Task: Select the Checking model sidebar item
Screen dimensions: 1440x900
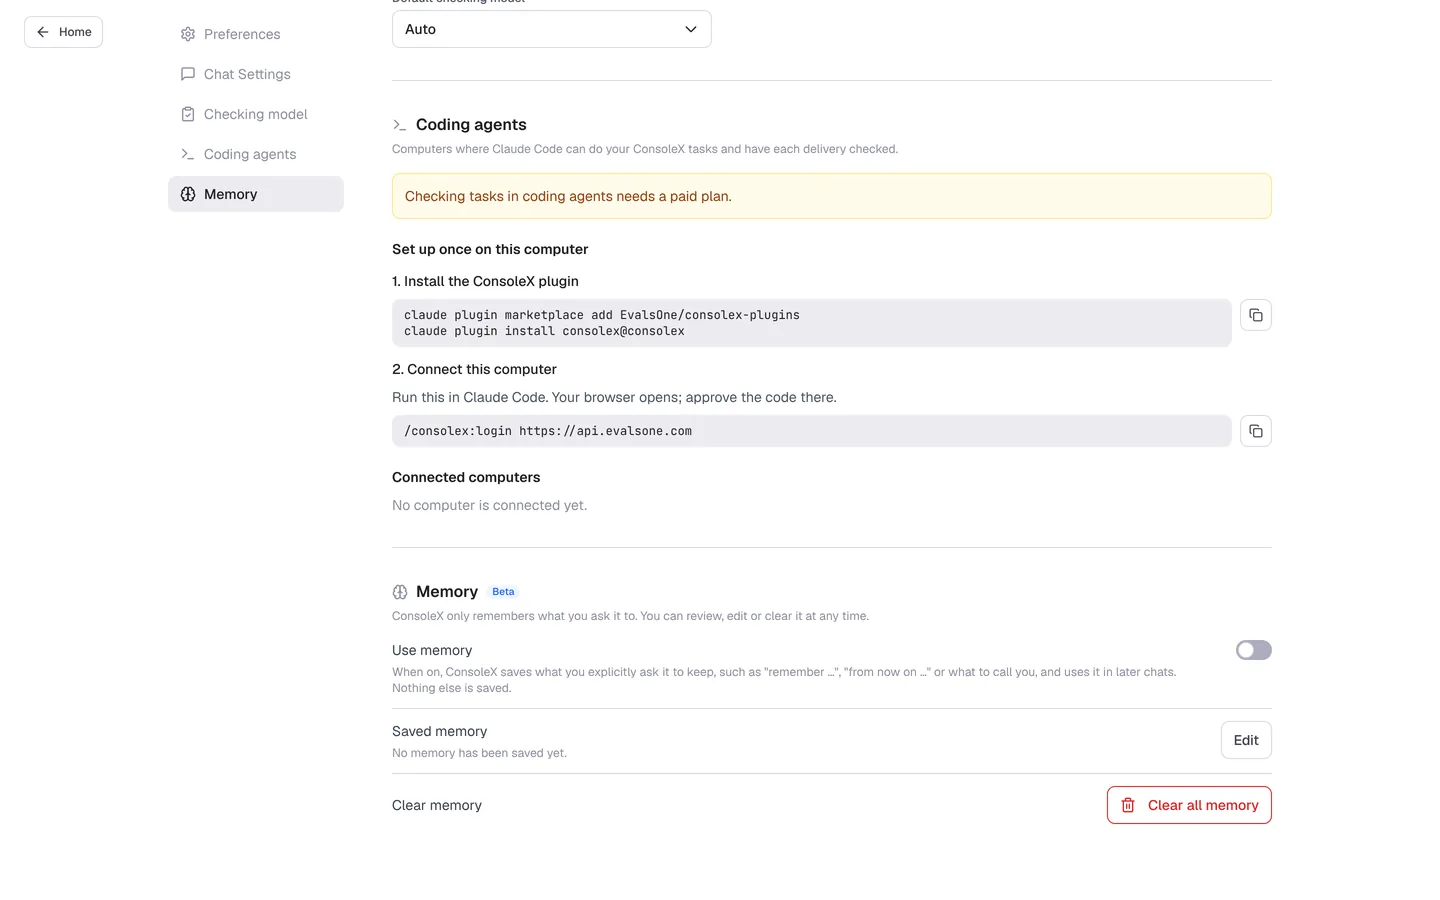Action: [x=256, y=114]
